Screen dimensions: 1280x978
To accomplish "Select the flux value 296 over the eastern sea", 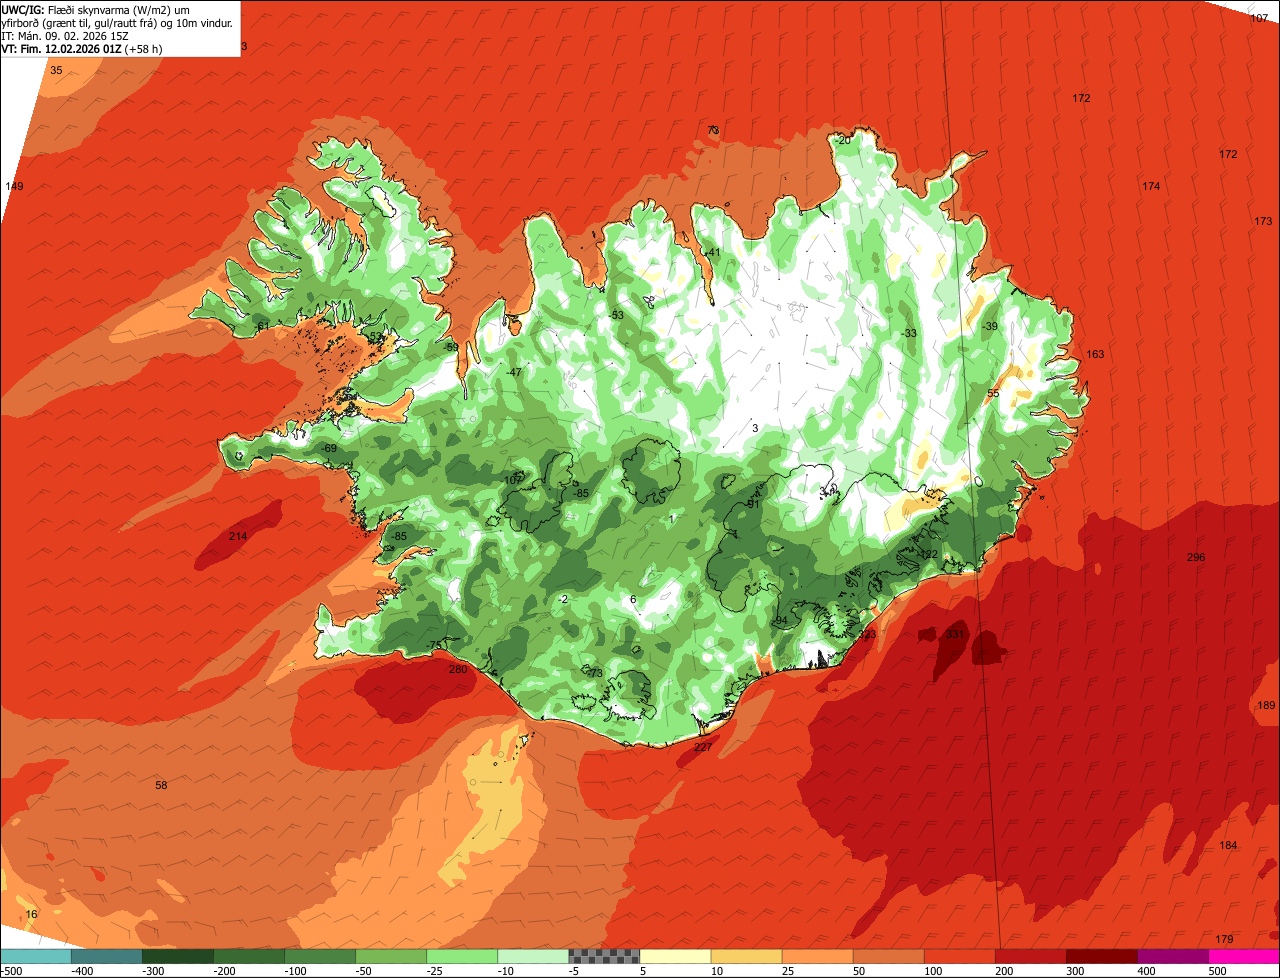I will point(1196,557).
